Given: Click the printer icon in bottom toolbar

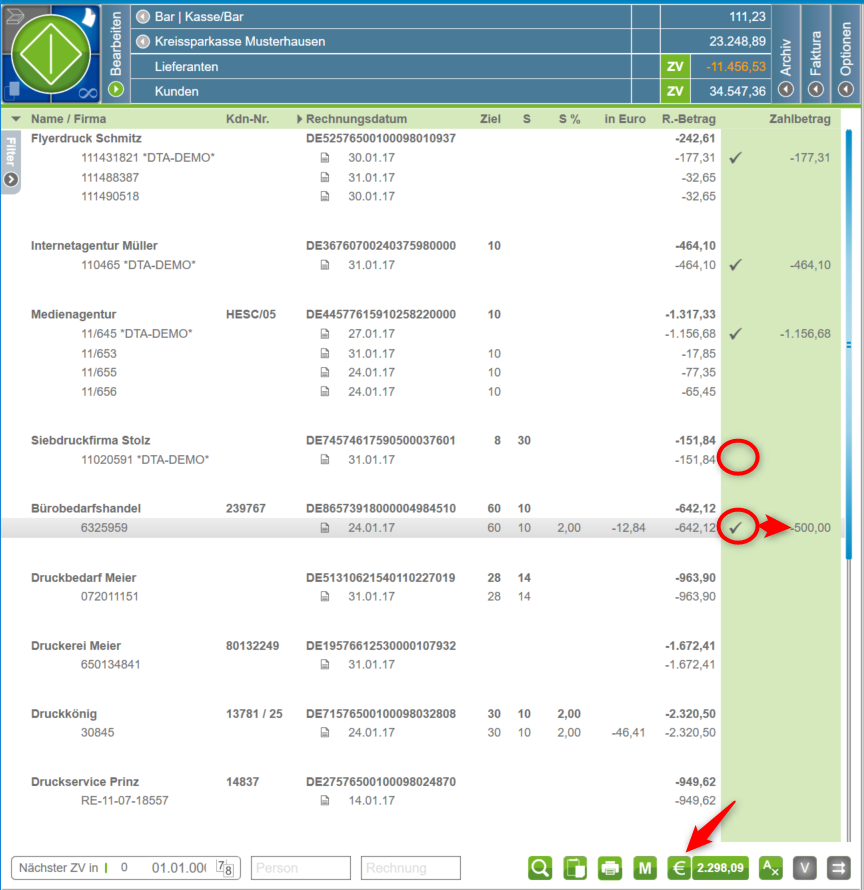Looking at the screenshot, I should pos(609,868).
